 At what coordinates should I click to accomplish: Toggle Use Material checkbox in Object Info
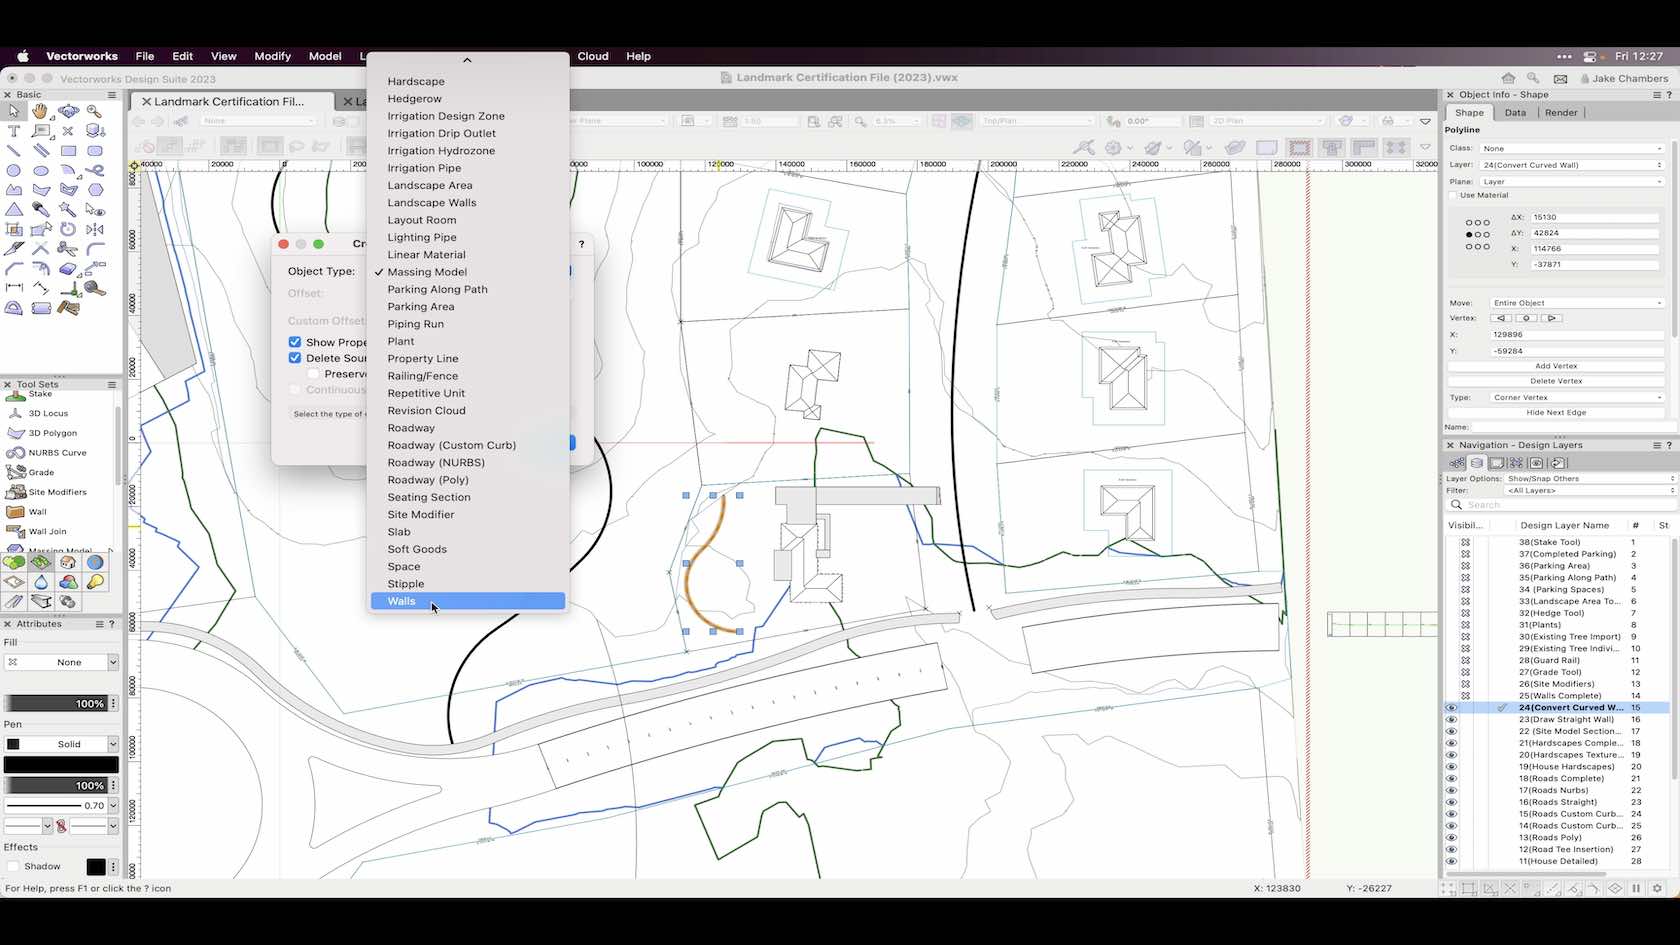point(1453,195)
